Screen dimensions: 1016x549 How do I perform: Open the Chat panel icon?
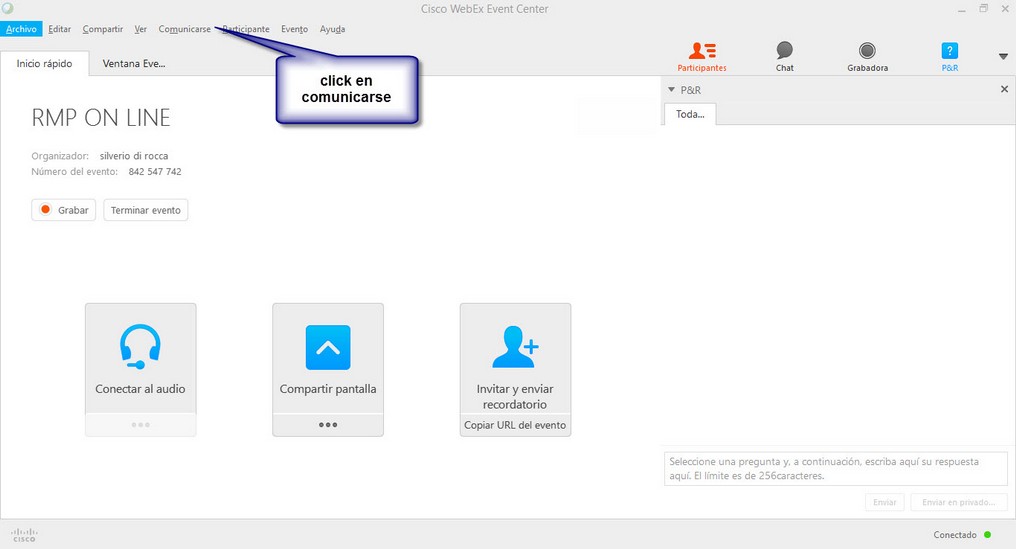(x=784, y=56)
